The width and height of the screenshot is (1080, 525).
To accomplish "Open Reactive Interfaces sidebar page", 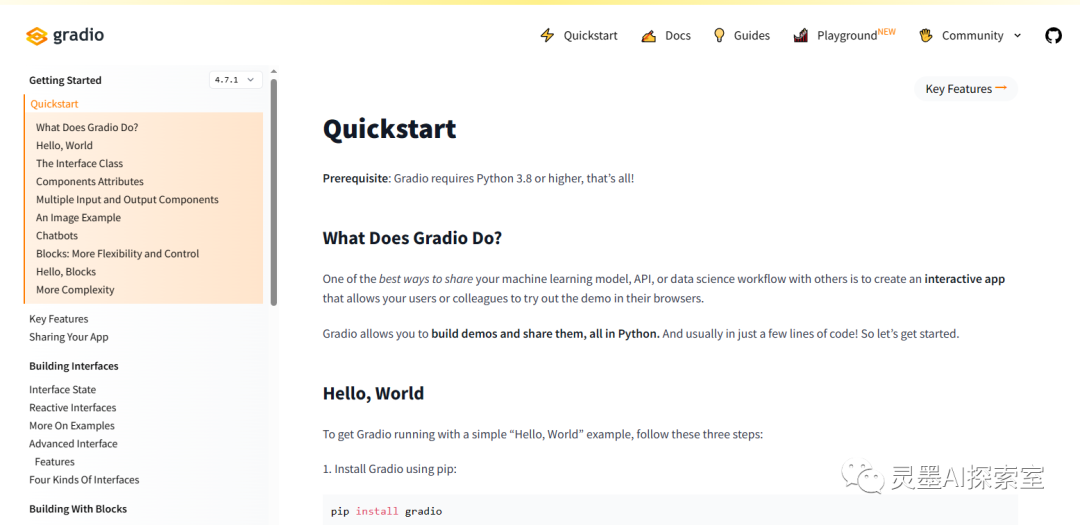I will [72, 408].
